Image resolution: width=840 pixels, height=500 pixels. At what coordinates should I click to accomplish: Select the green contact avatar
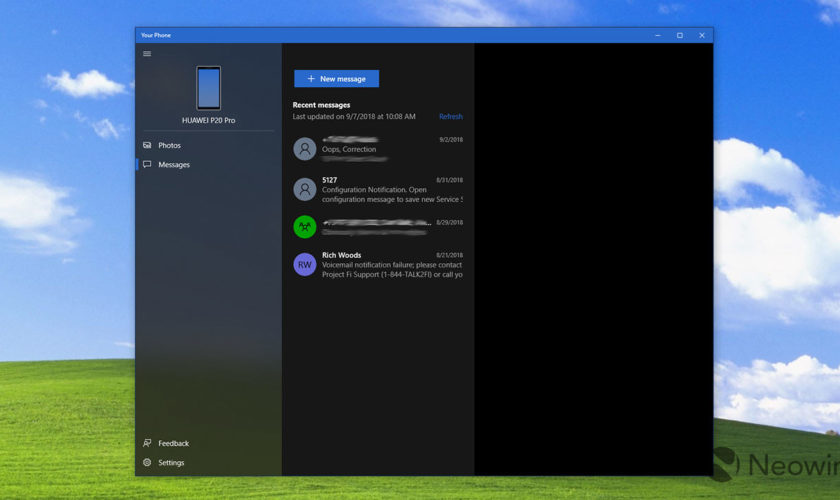[305, 227]
